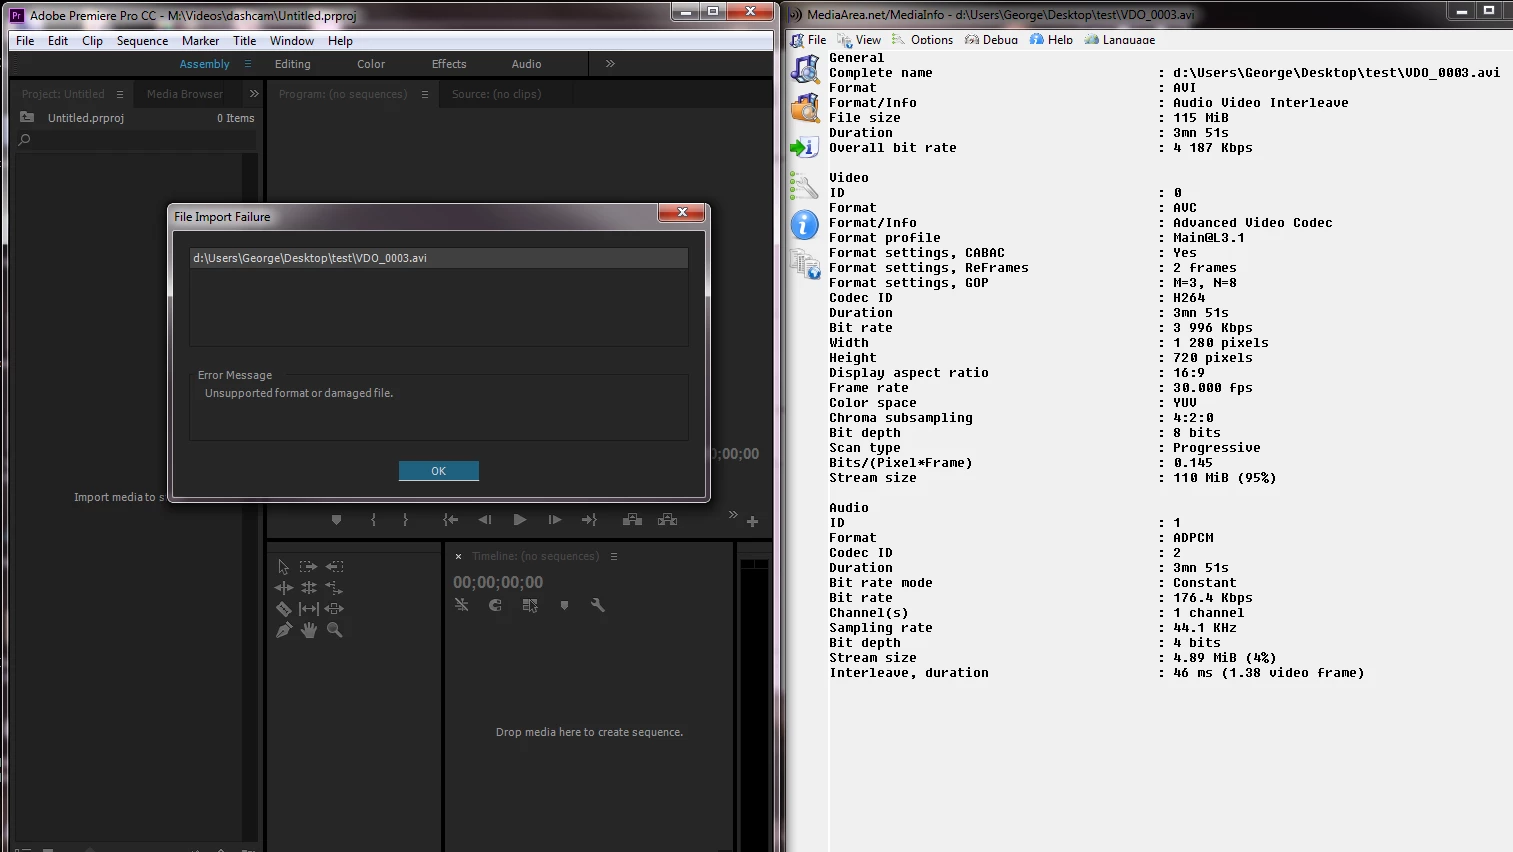Open the View menu in MediaInfo

tap(860, 40)
